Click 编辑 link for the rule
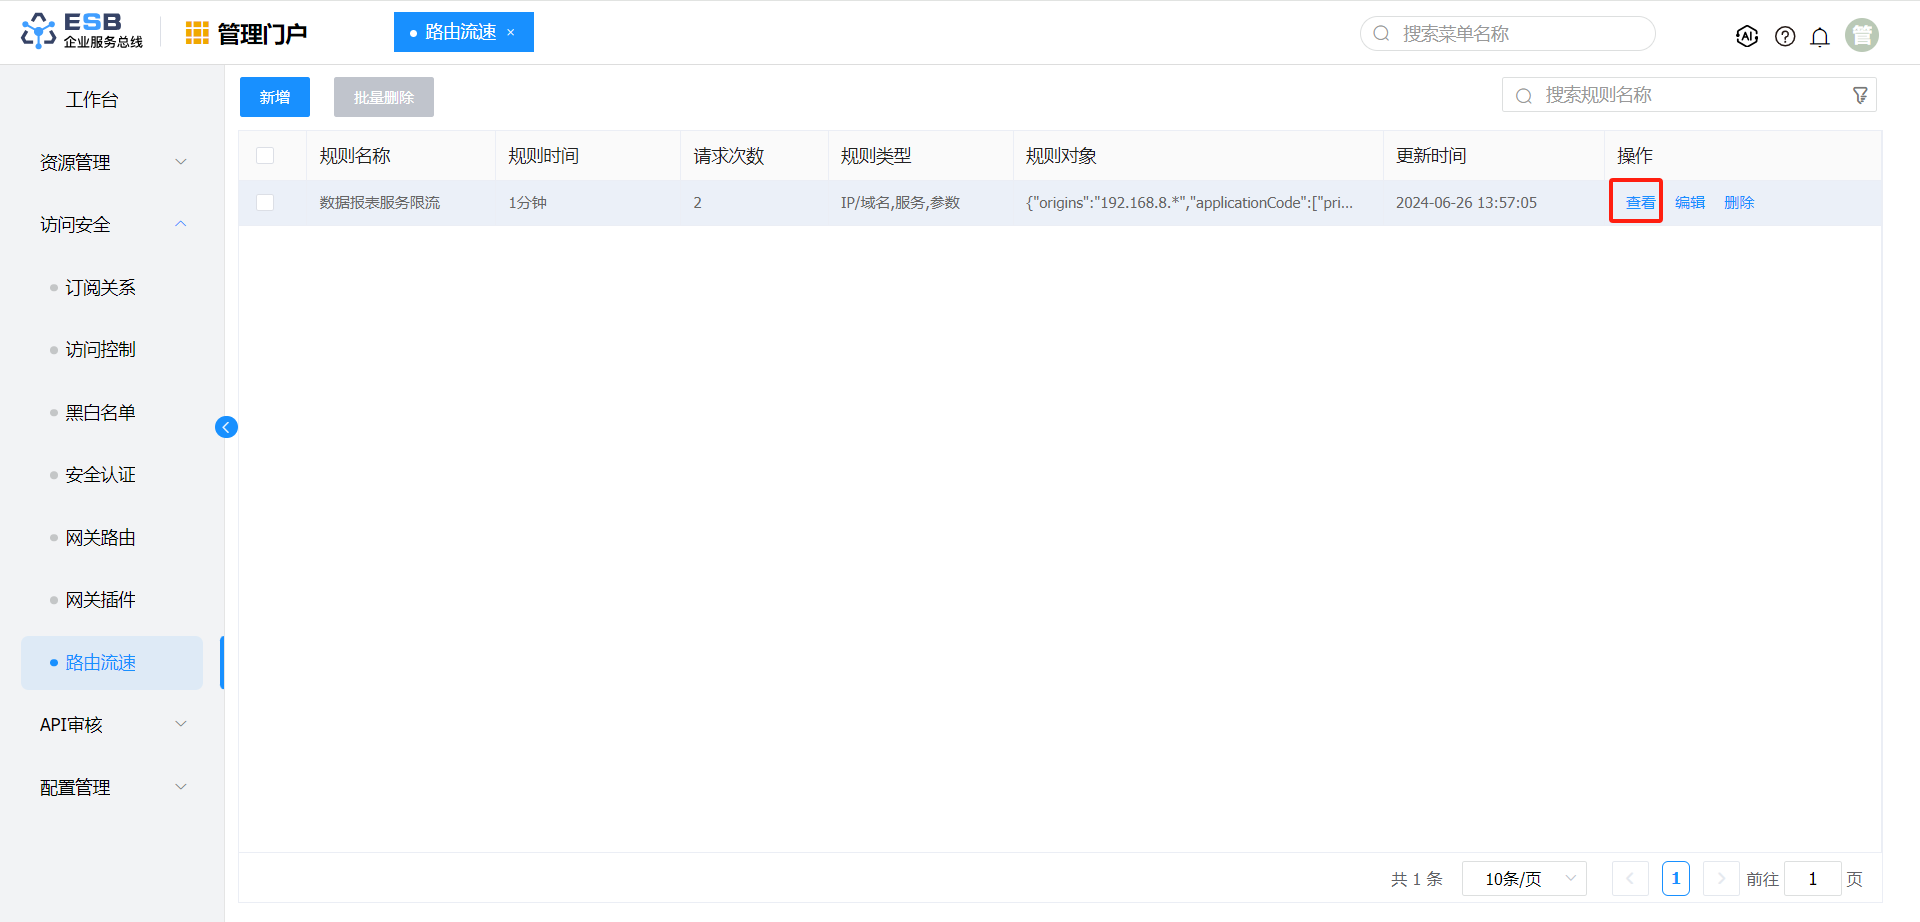The height and width of the screenshot is (922, 1920). click(1690, 203)
